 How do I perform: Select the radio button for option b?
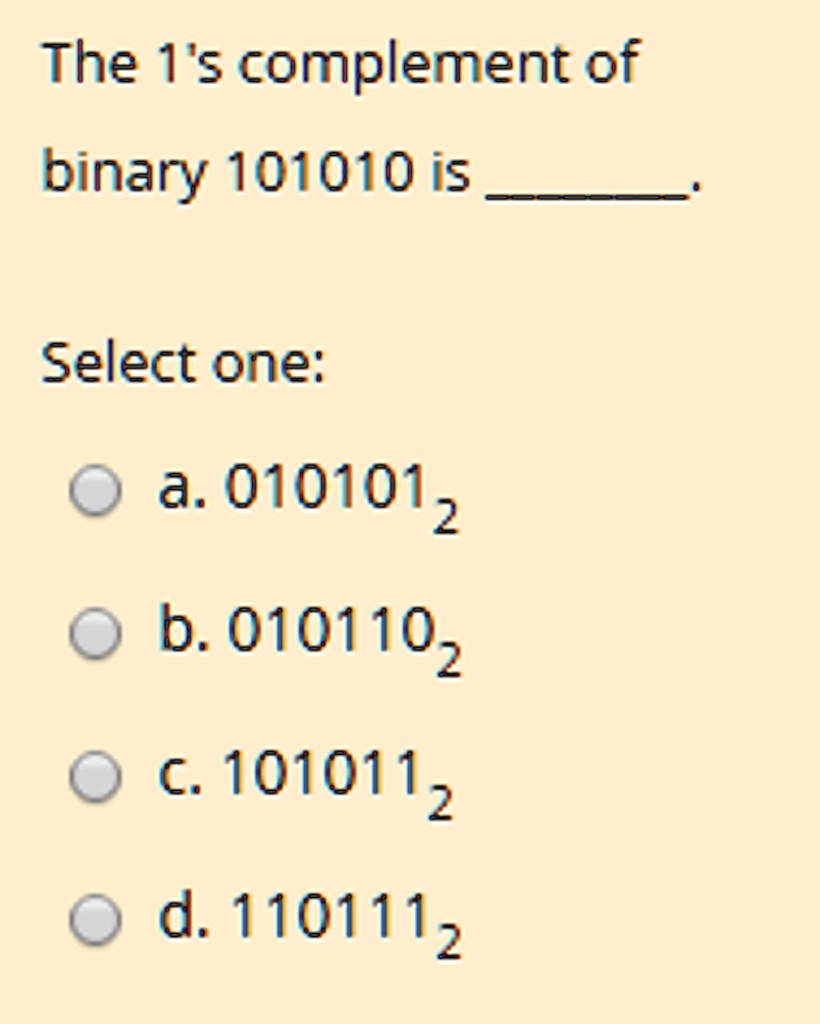96,635
